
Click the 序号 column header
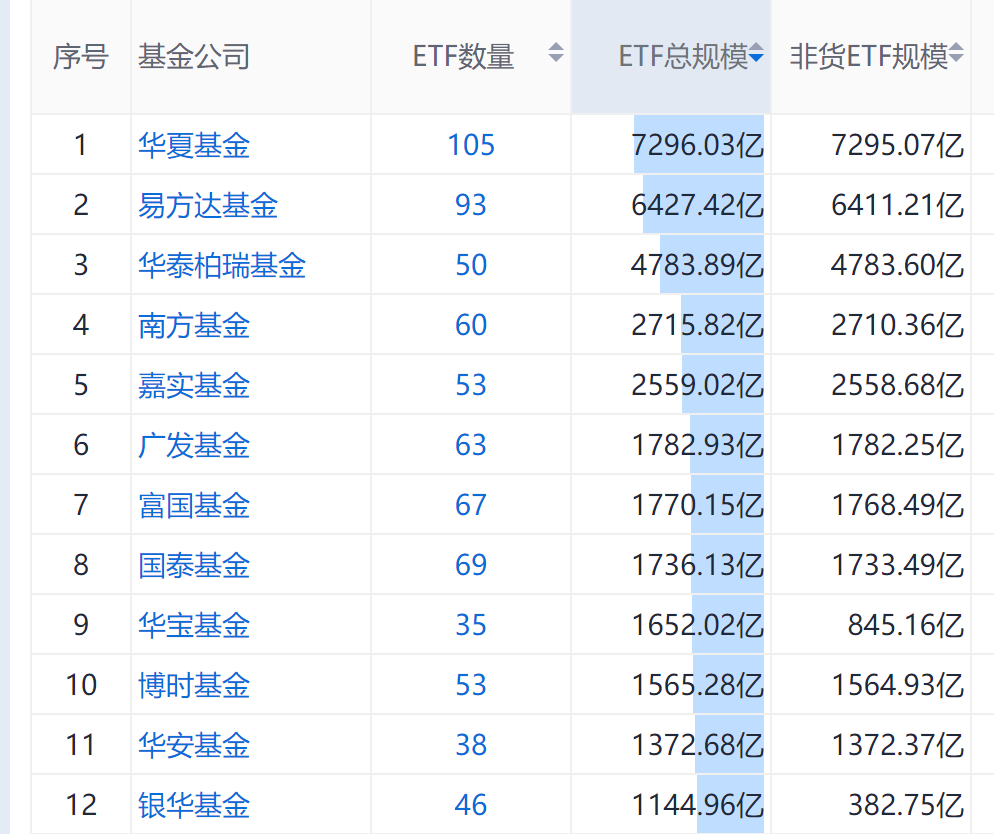pos(81,56)
